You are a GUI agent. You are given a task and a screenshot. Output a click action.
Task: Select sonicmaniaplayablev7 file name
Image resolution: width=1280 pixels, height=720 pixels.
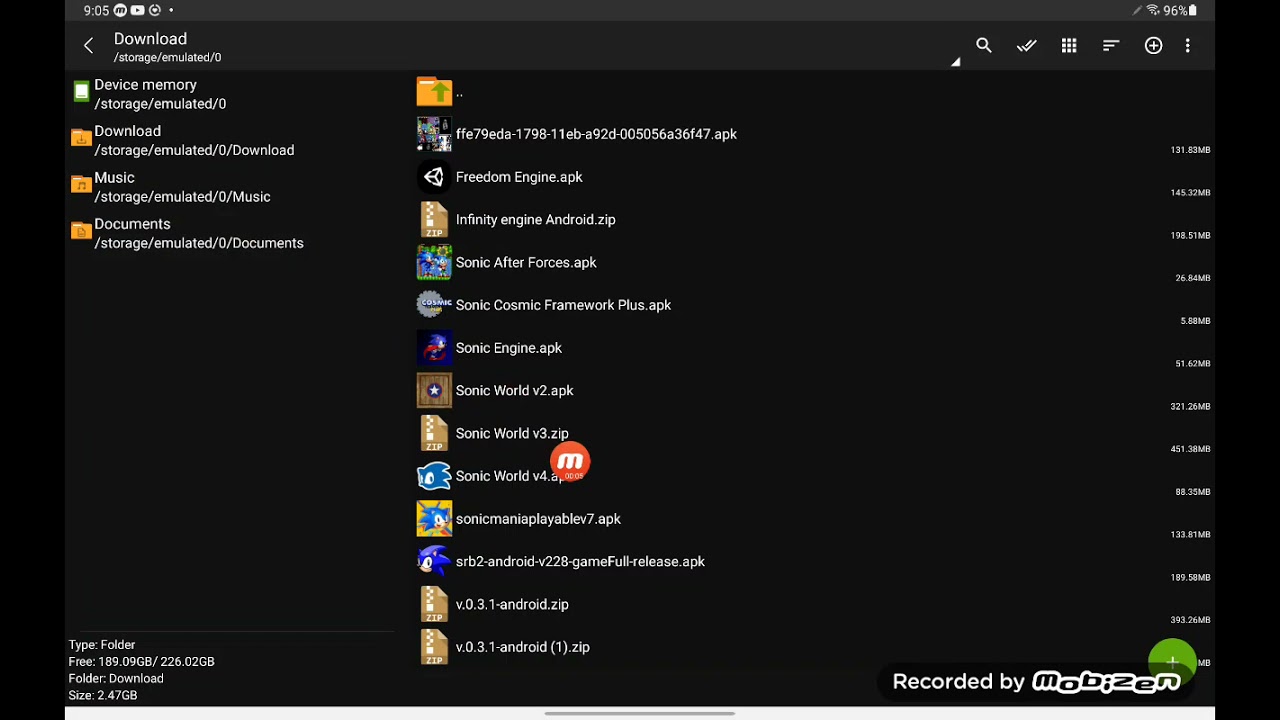538,519
